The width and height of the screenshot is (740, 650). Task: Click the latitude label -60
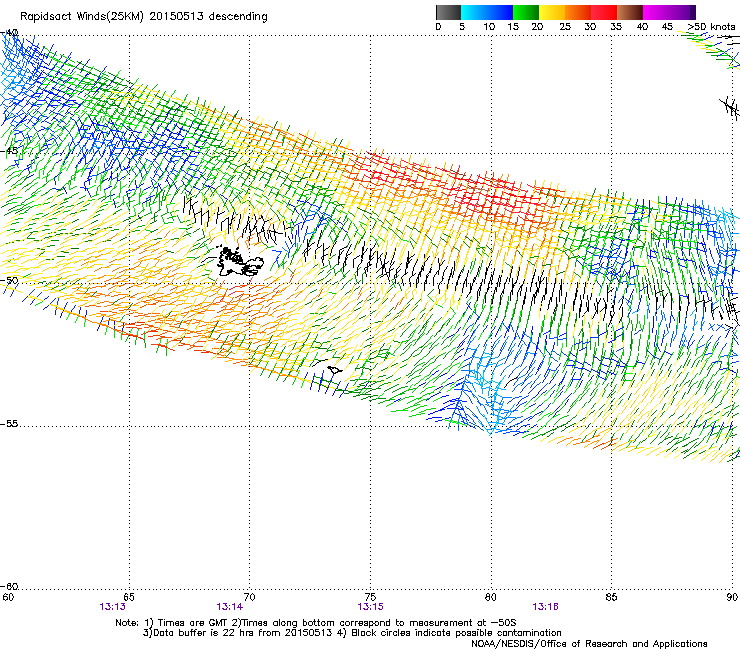click(9, 587)
